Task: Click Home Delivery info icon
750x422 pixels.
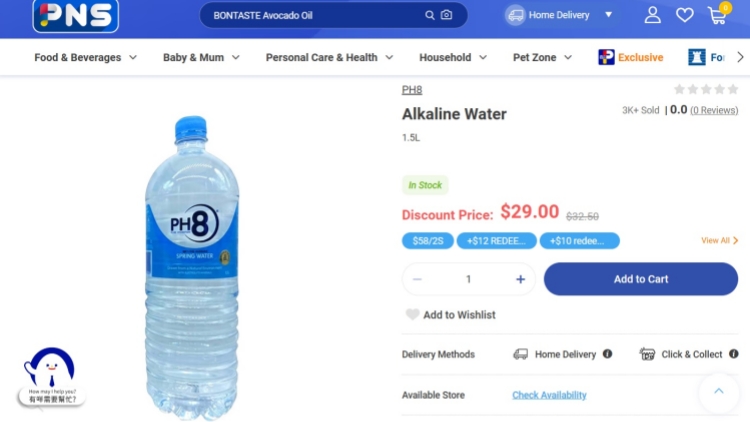Action: pyautogui.click(x=607, y=354)
